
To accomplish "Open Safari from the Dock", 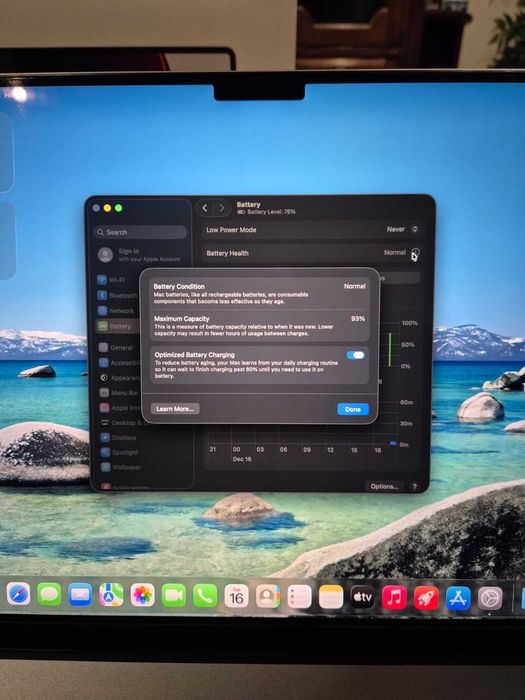I will (x=18, y=594).
